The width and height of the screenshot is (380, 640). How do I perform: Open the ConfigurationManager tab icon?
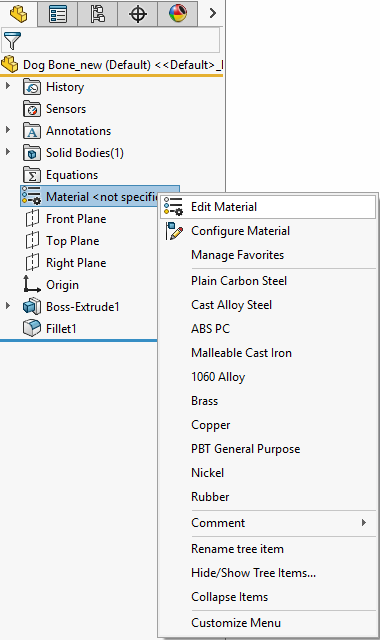[x=98, y=13]
